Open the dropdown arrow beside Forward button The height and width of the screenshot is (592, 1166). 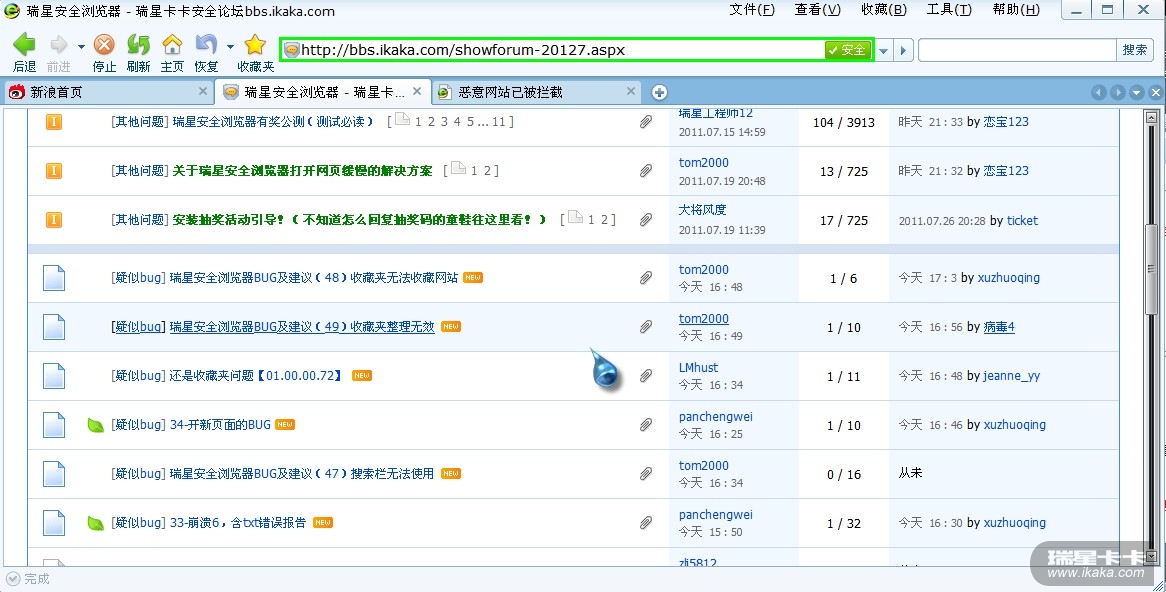(x=81, y=47)
